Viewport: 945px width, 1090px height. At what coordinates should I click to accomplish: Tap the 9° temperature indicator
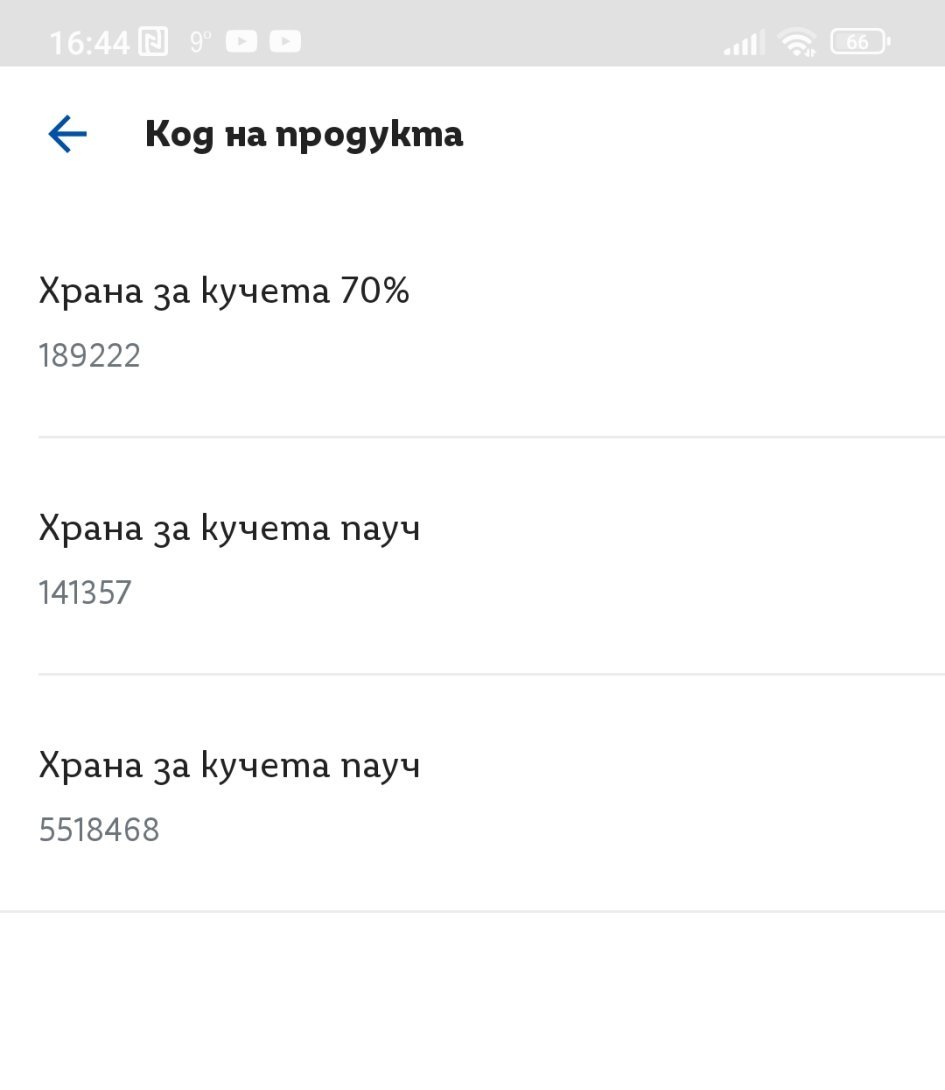click(201, 42)
